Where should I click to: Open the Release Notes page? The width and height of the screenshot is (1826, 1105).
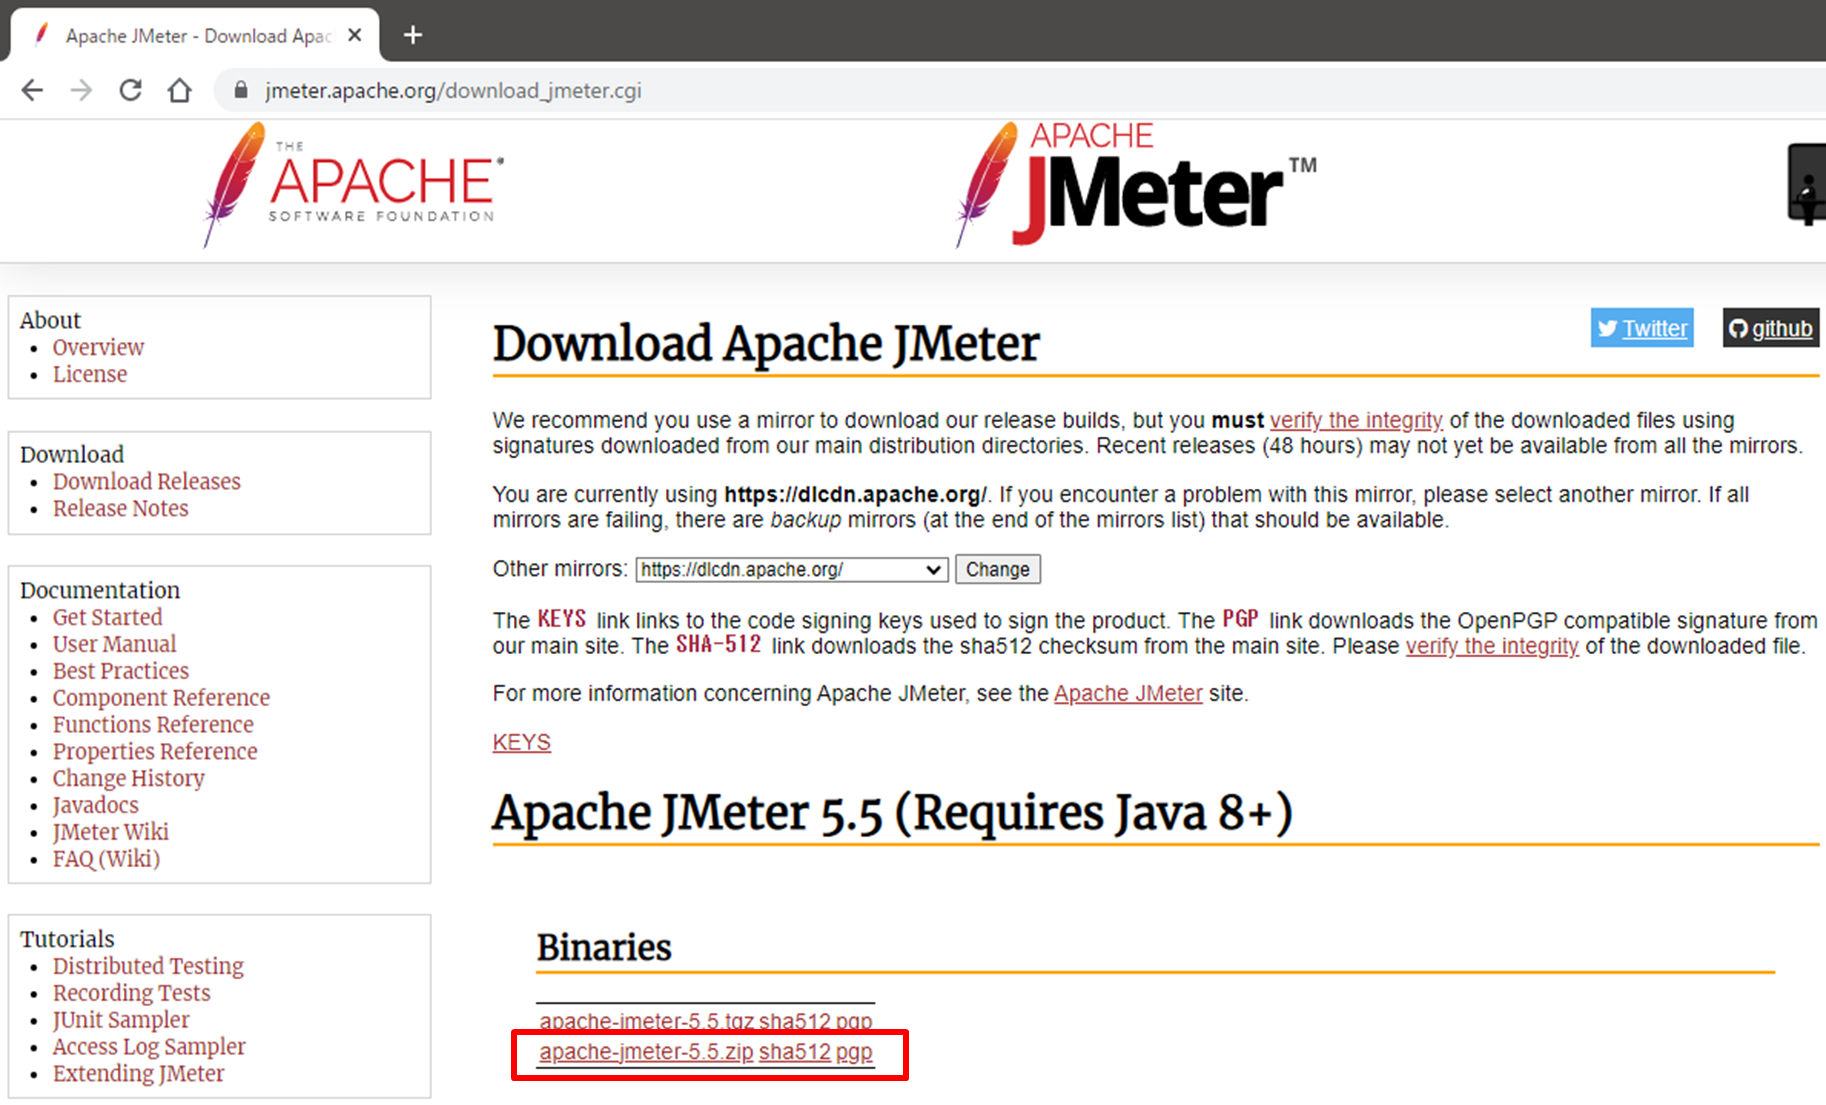[120, 508]
